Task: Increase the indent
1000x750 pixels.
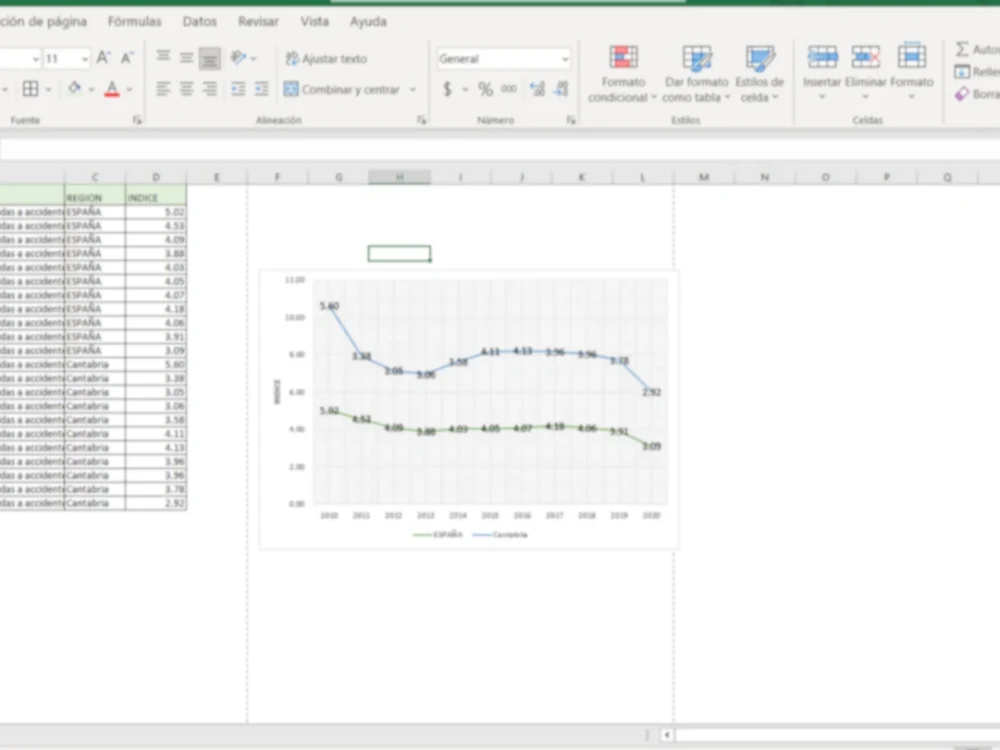Action: pyautogui.click(x=261, y=89)
